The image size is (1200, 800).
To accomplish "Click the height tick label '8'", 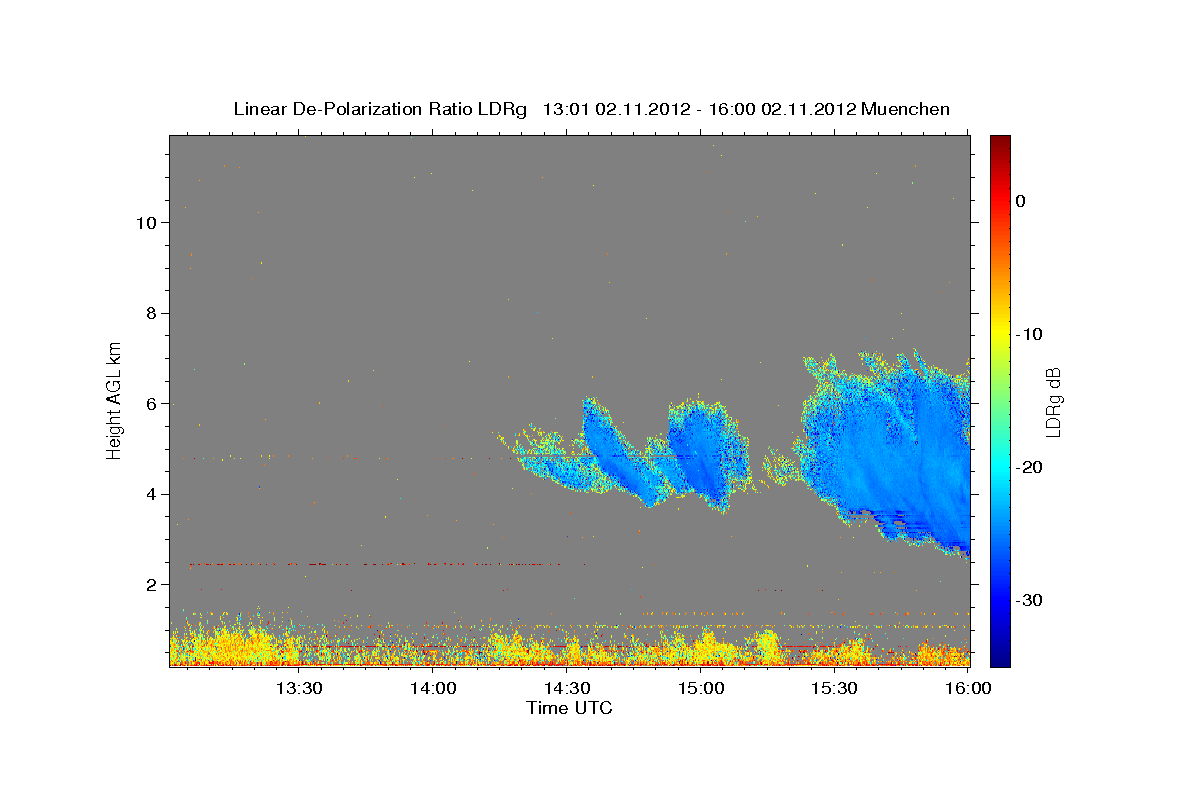I will click(x=153, y=313).
